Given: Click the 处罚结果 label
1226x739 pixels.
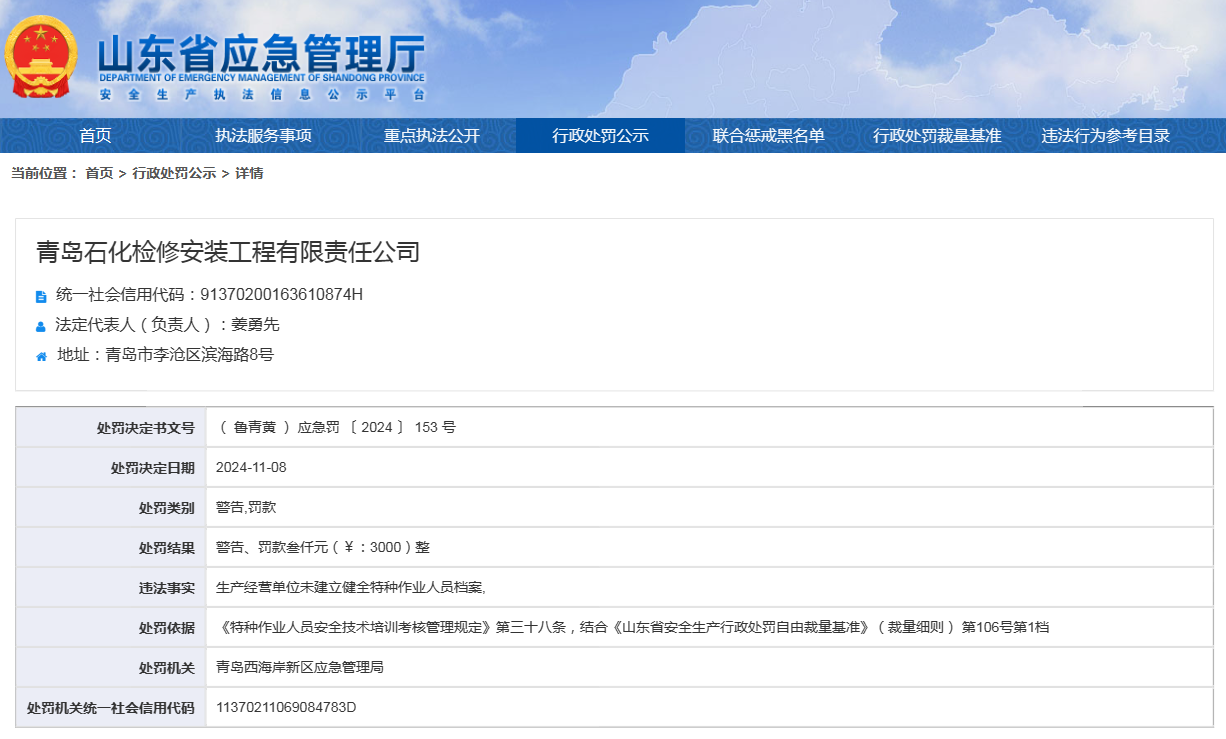Looking at the screenshot, I should coord(167,547).
